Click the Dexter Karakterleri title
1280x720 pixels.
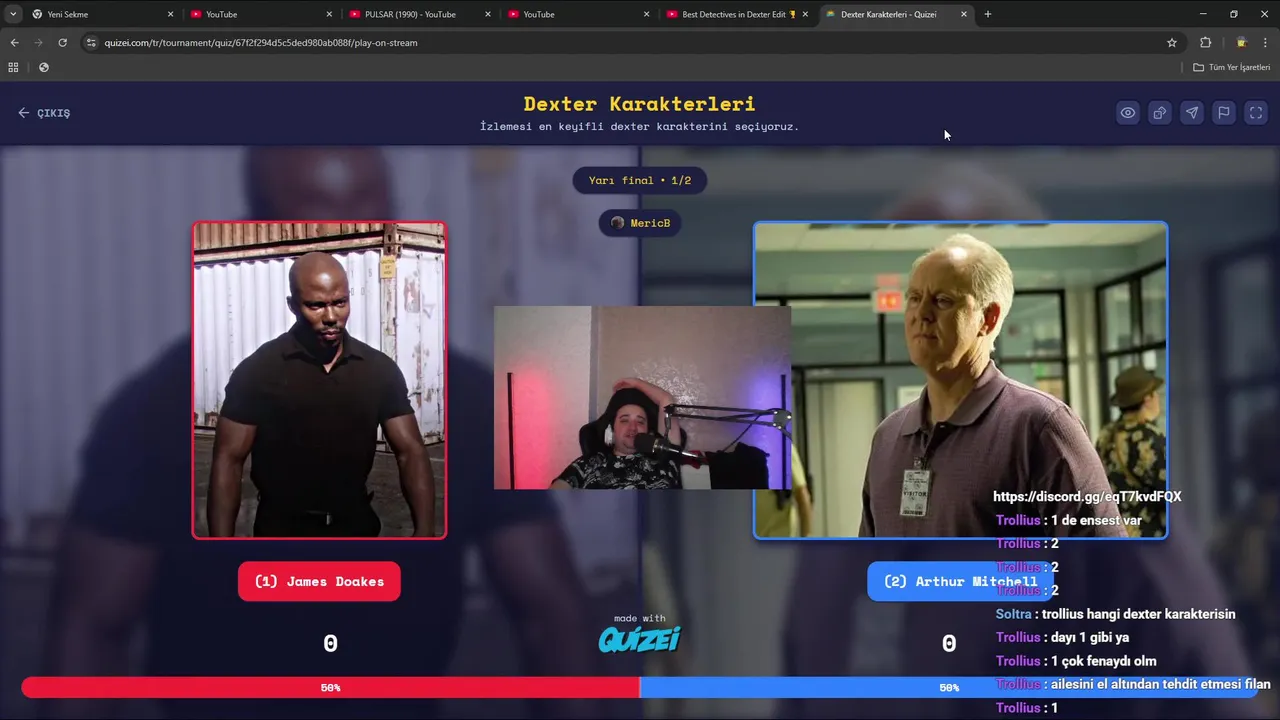pos(640,104)
